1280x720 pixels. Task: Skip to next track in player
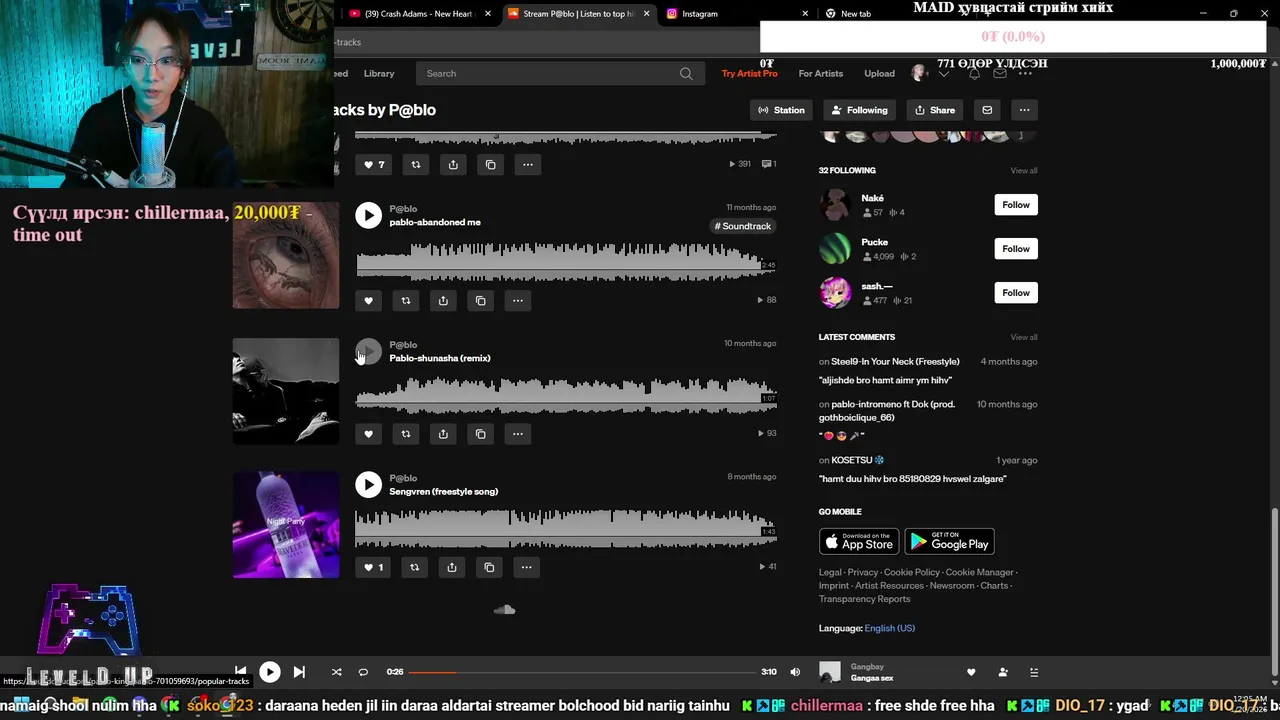point(299,672)
